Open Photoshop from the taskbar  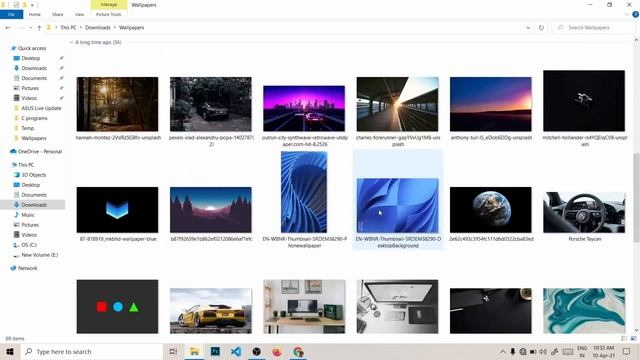(x=215, y=351)
